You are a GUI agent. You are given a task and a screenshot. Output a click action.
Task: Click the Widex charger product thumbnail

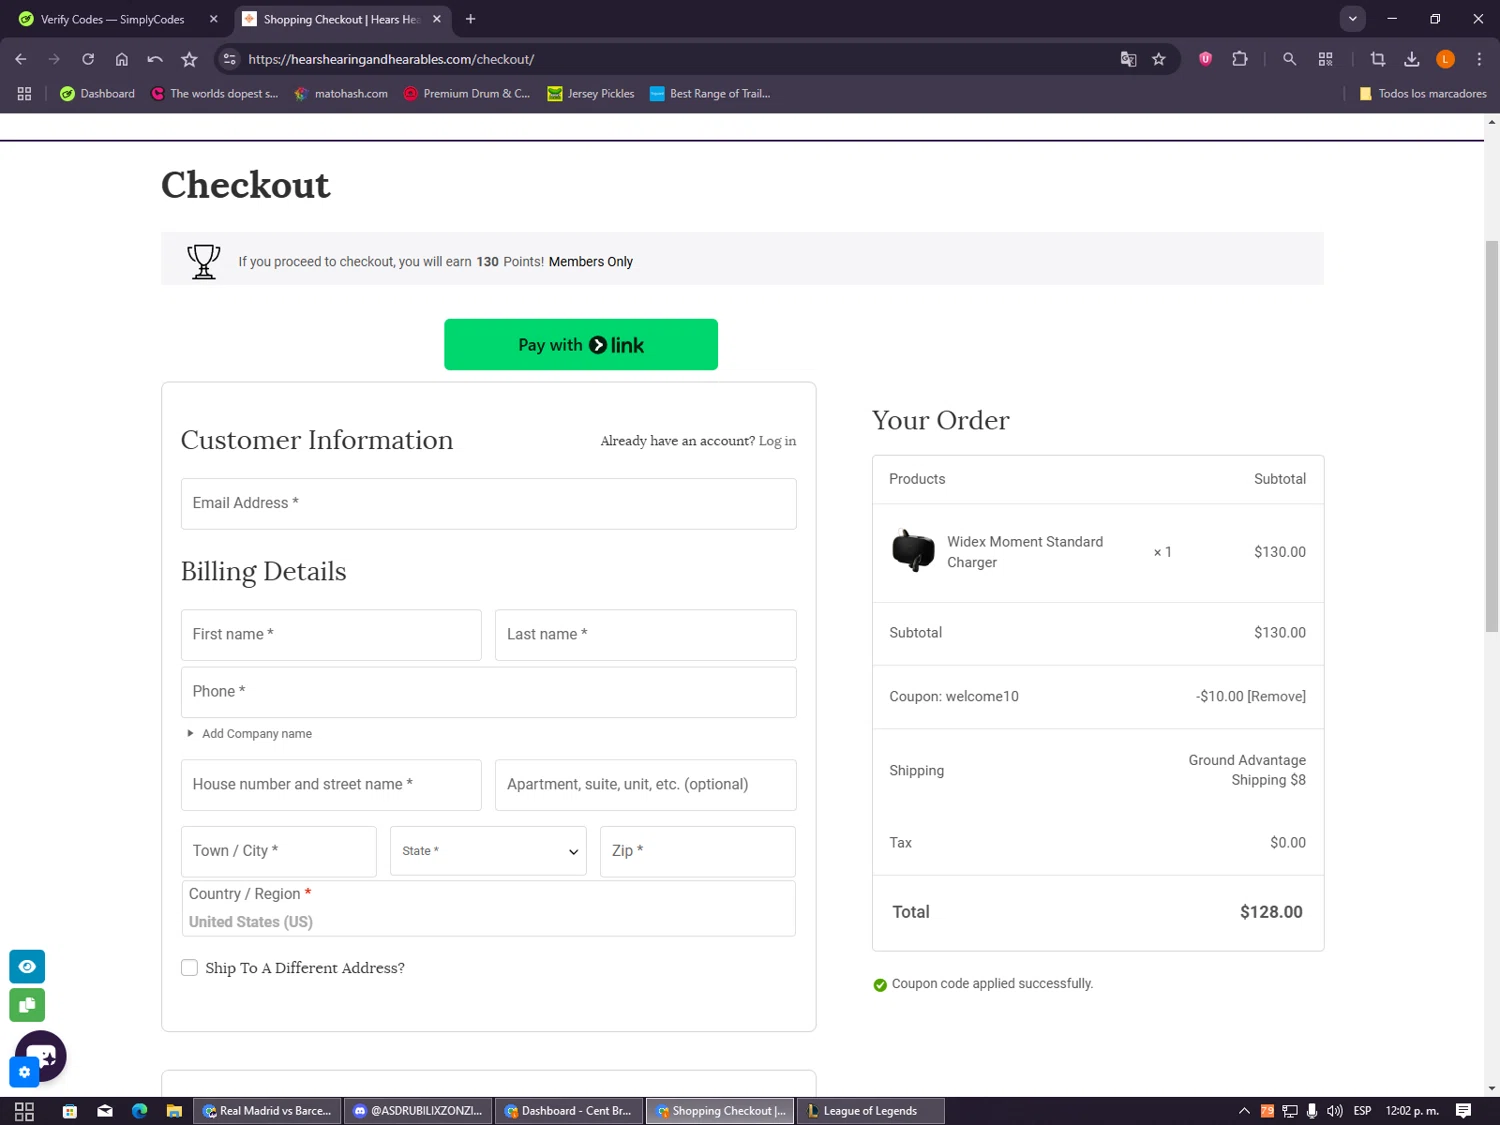pyautogui.click(x=912, y=551)
